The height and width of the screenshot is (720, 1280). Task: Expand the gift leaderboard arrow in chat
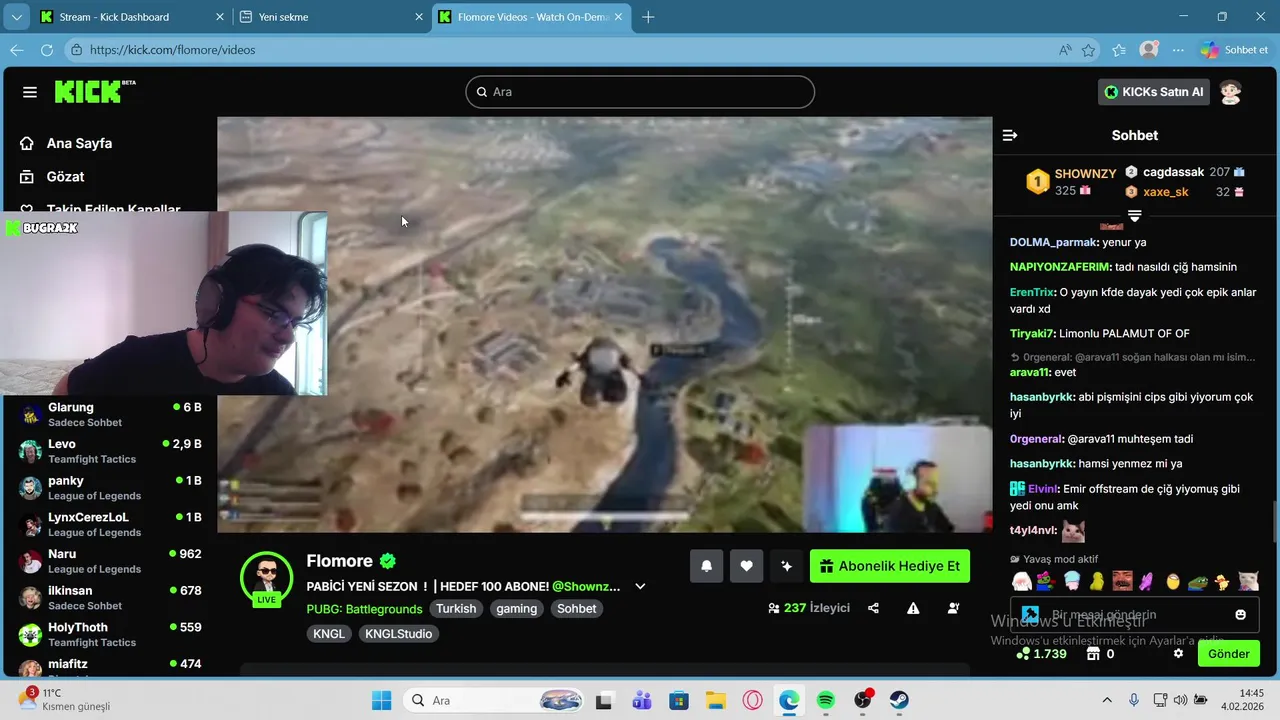[x=1134, y=216]
